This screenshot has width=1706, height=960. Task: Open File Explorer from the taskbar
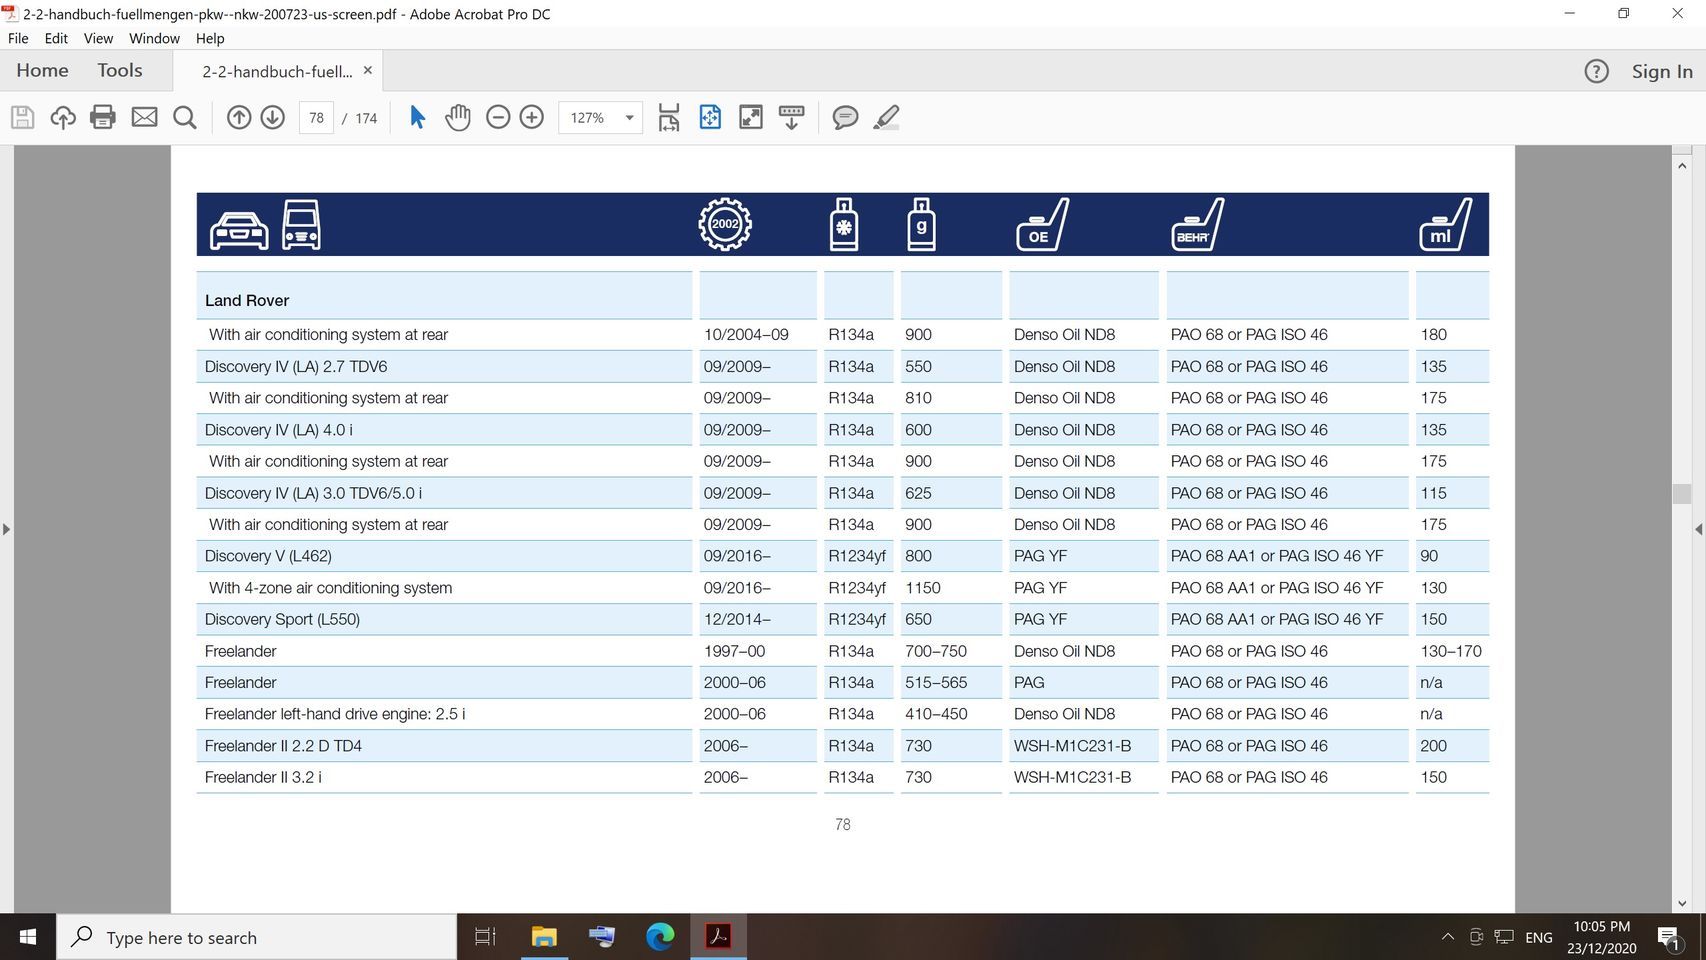(x=544, y=937)
